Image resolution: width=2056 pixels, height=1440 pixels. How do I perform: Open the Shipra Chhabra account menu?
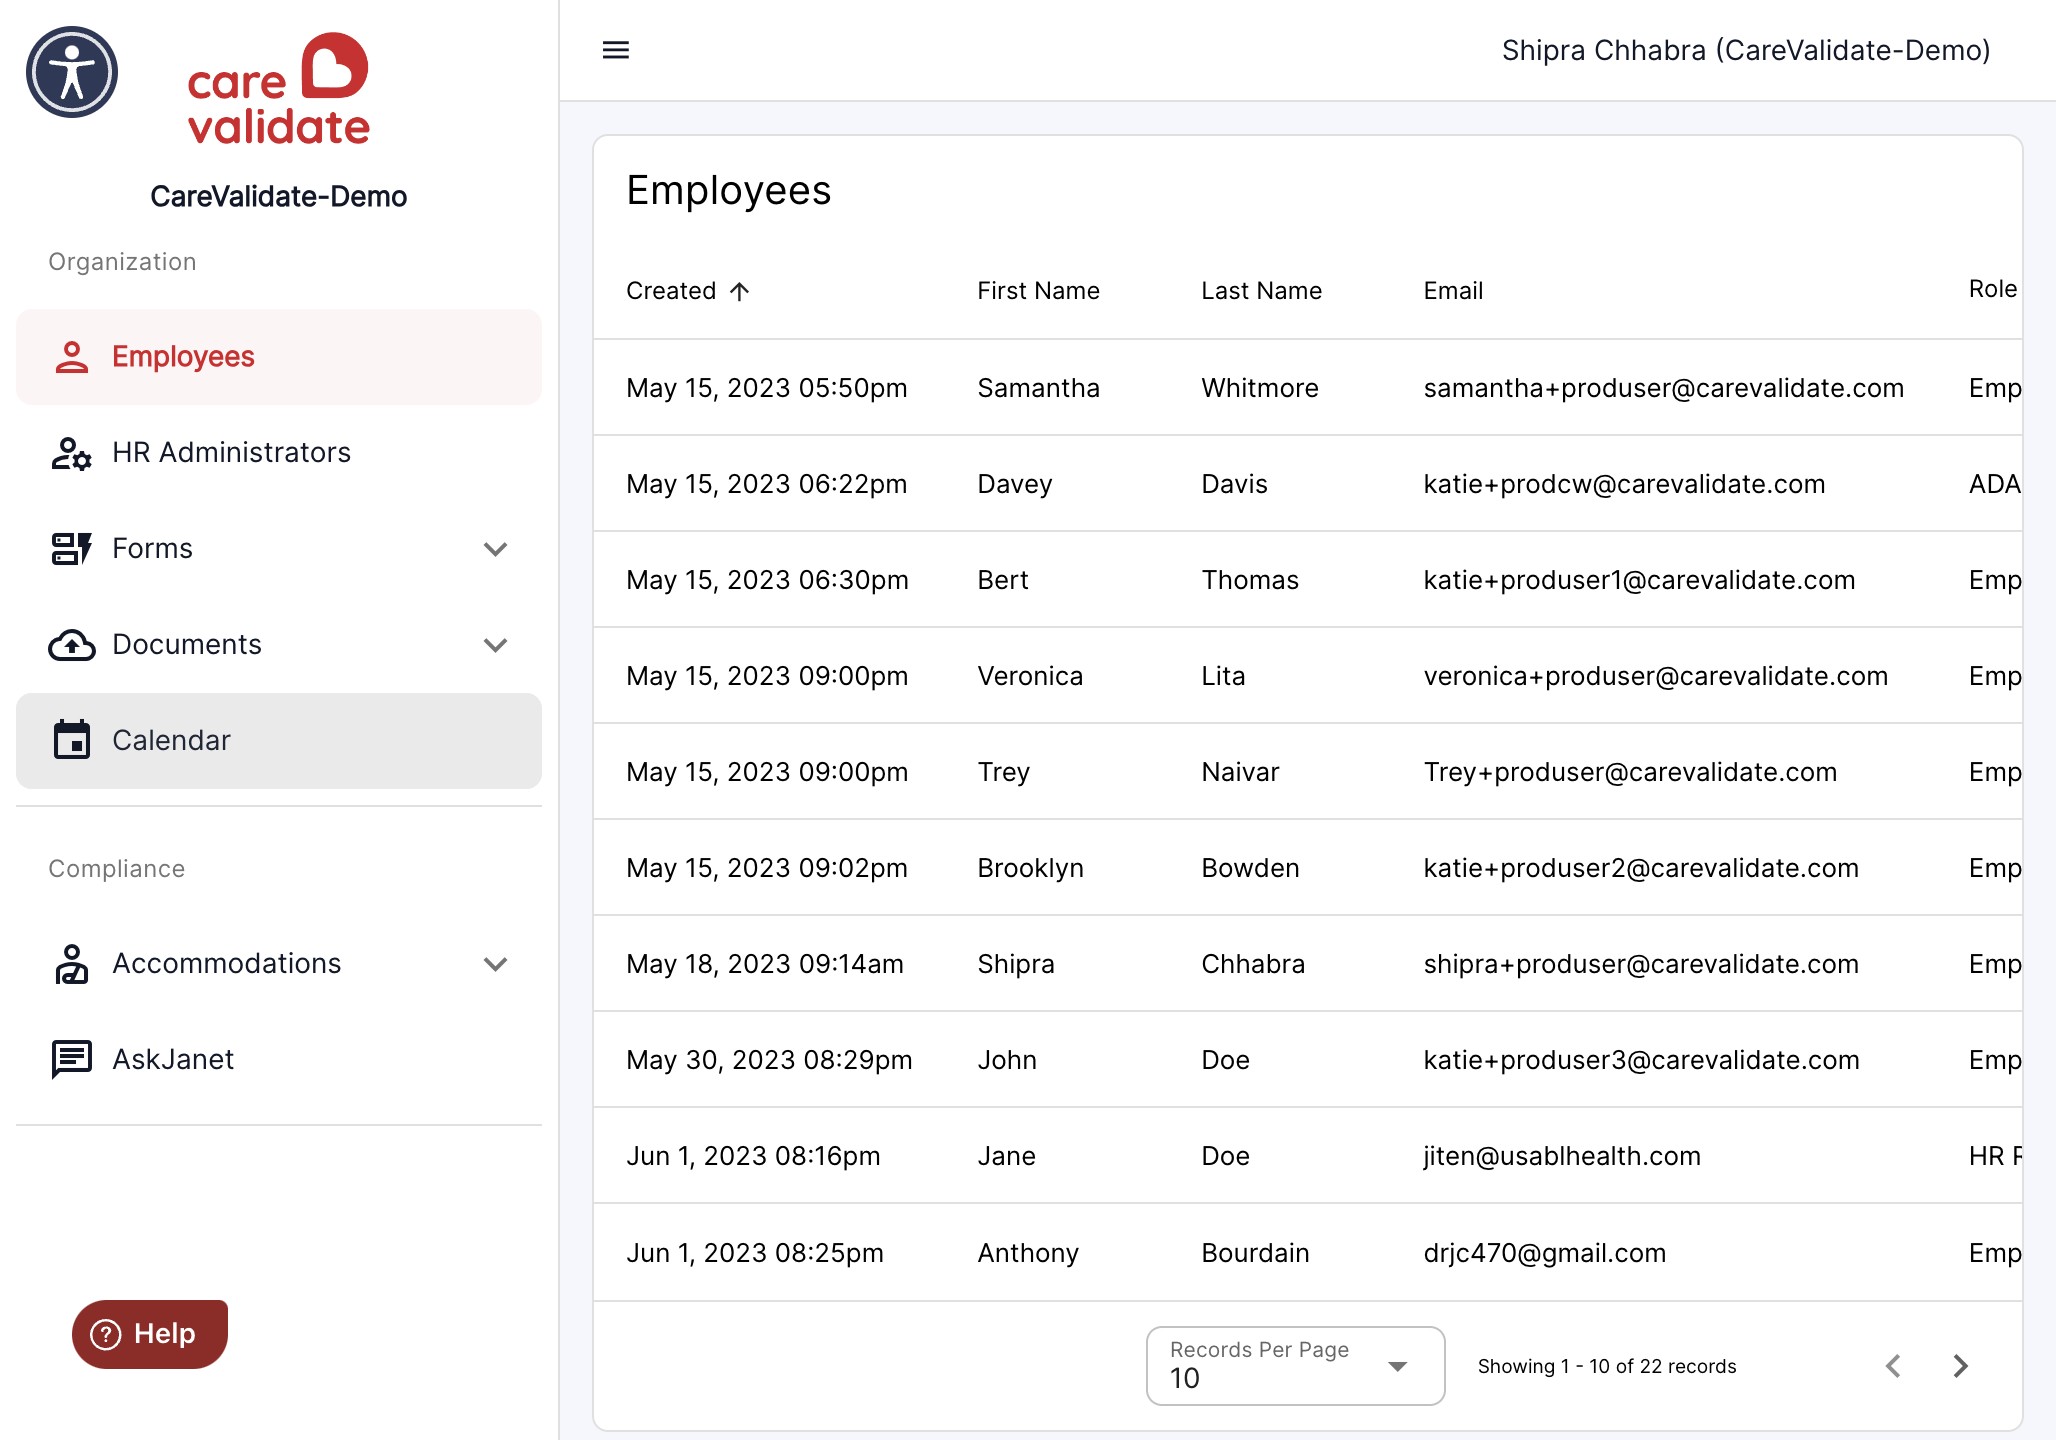tap(1746, 50)
